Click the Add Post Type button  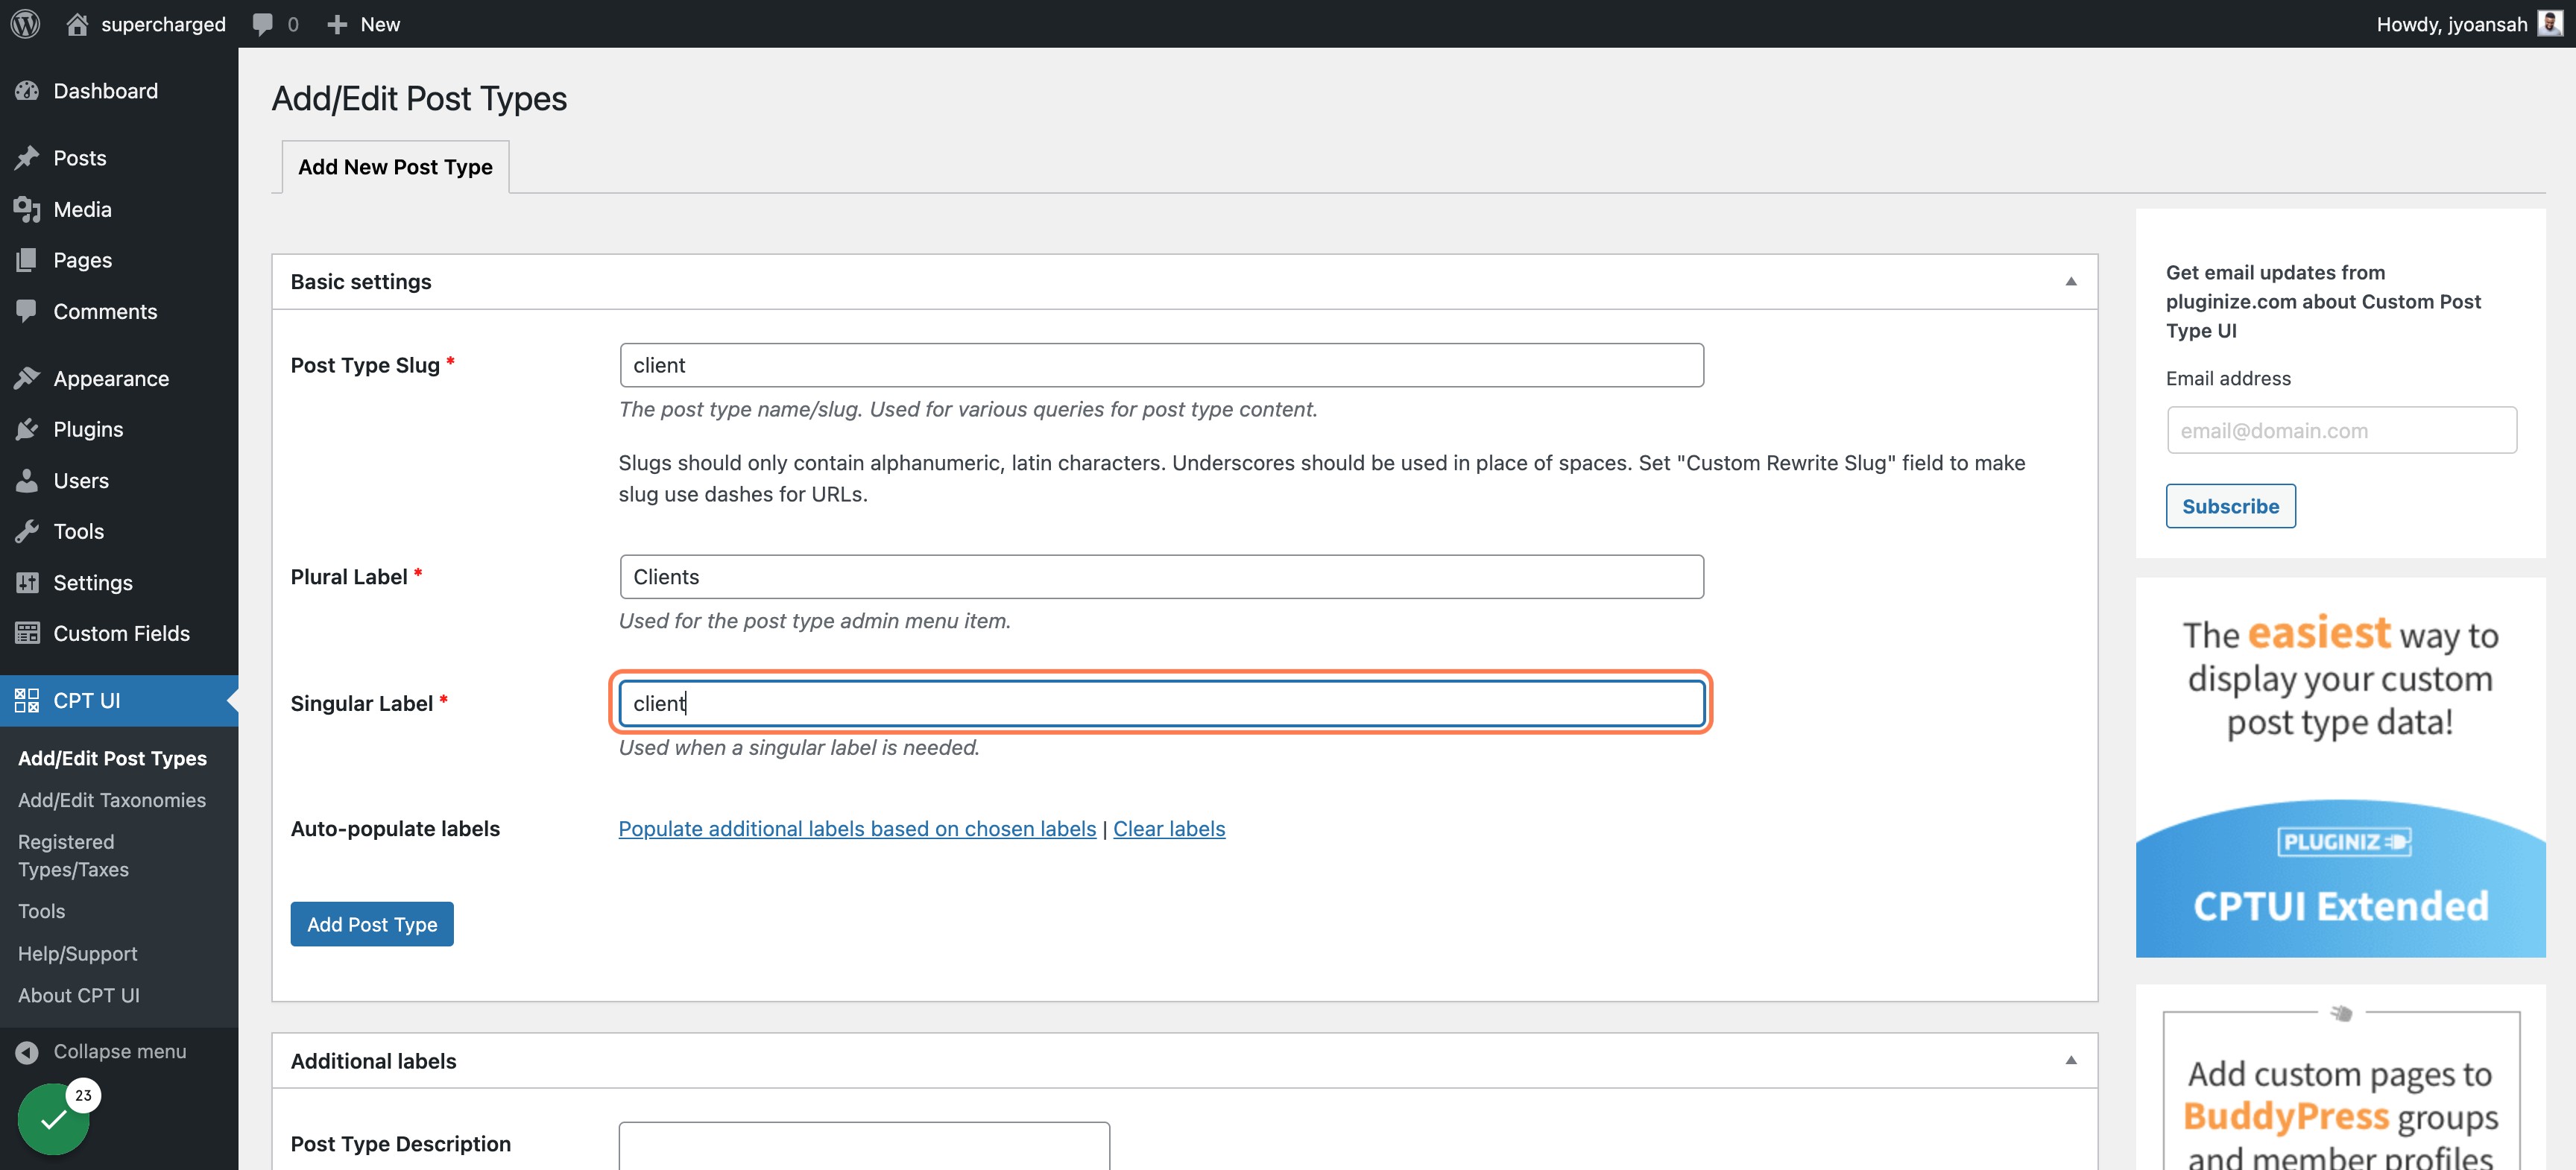(x=372, y=924)
